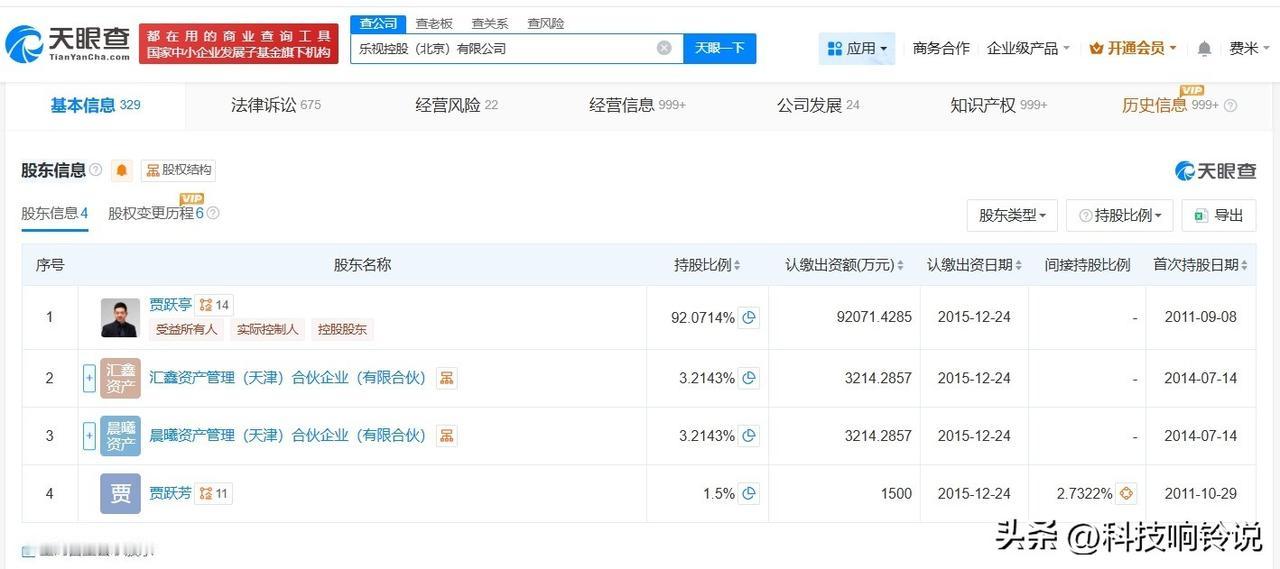
Task: Switch to the 法律诉讼 tab
Action: click(x=276, y=105)
